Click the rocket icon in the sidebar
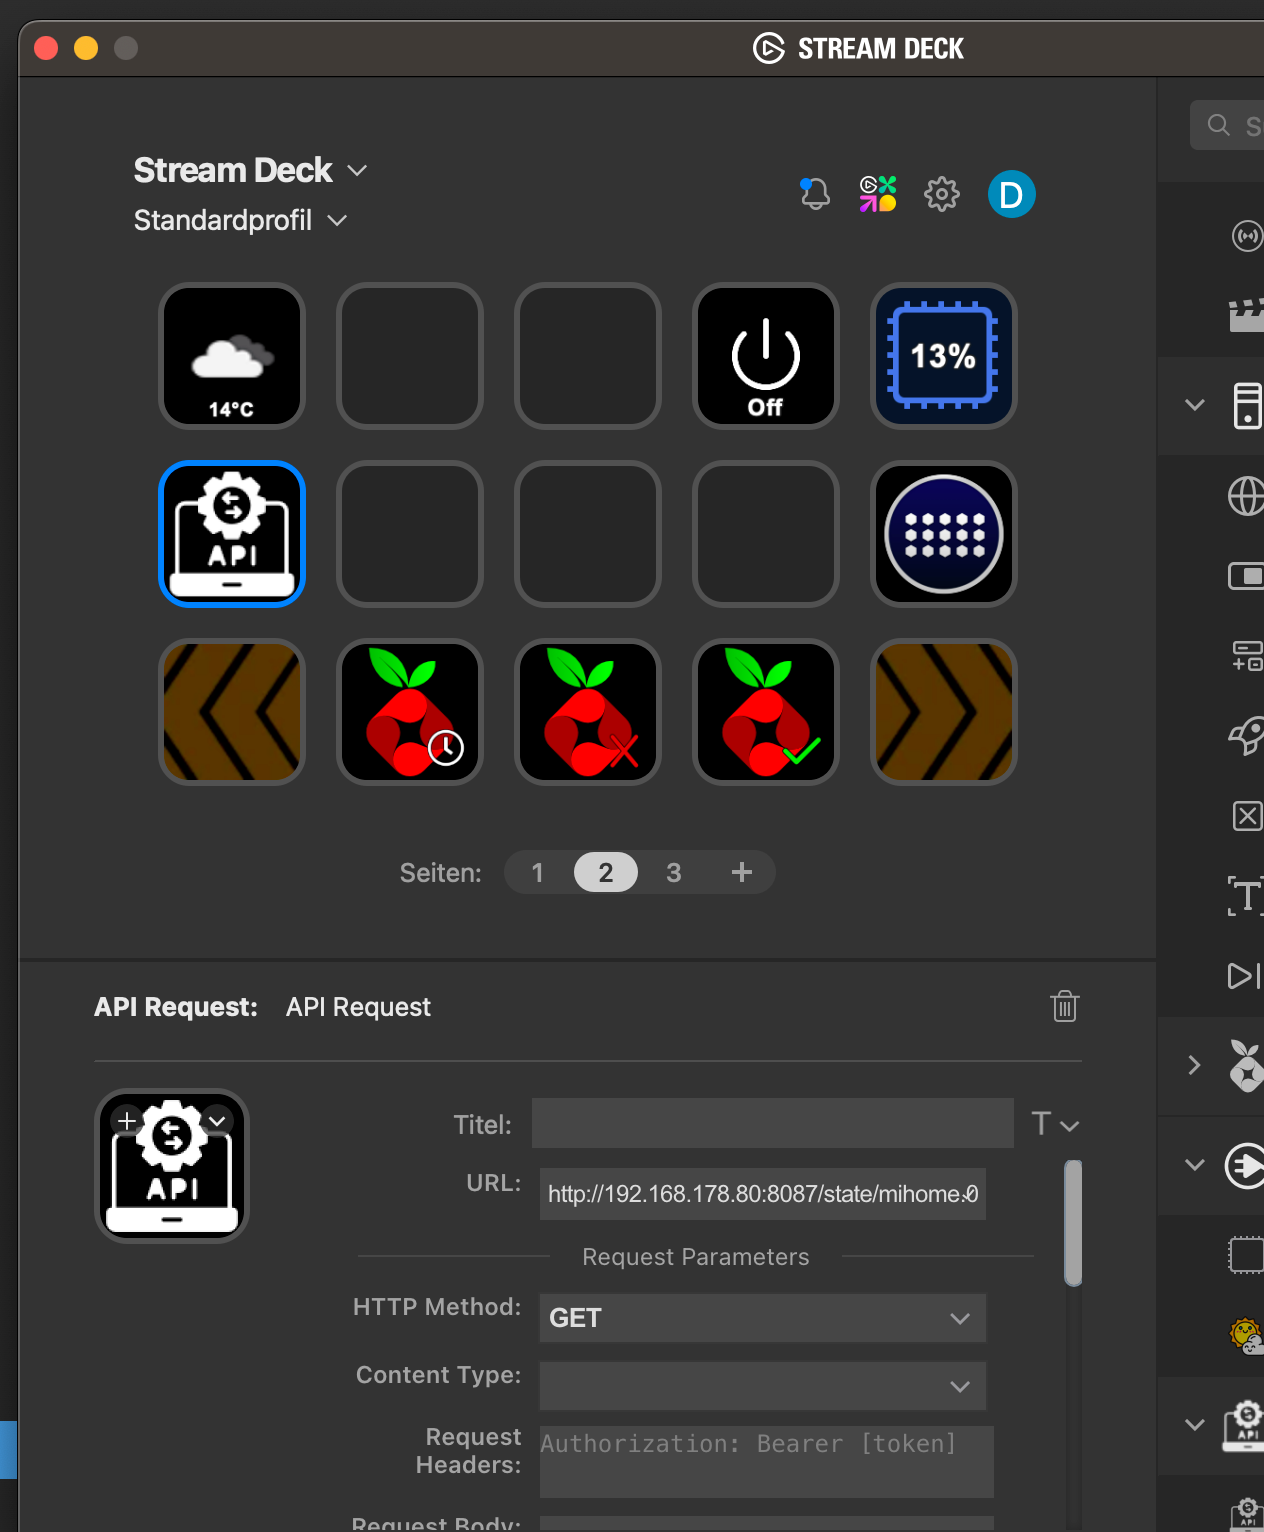The image size is (1264, 1532). [x=1246, y=737]
